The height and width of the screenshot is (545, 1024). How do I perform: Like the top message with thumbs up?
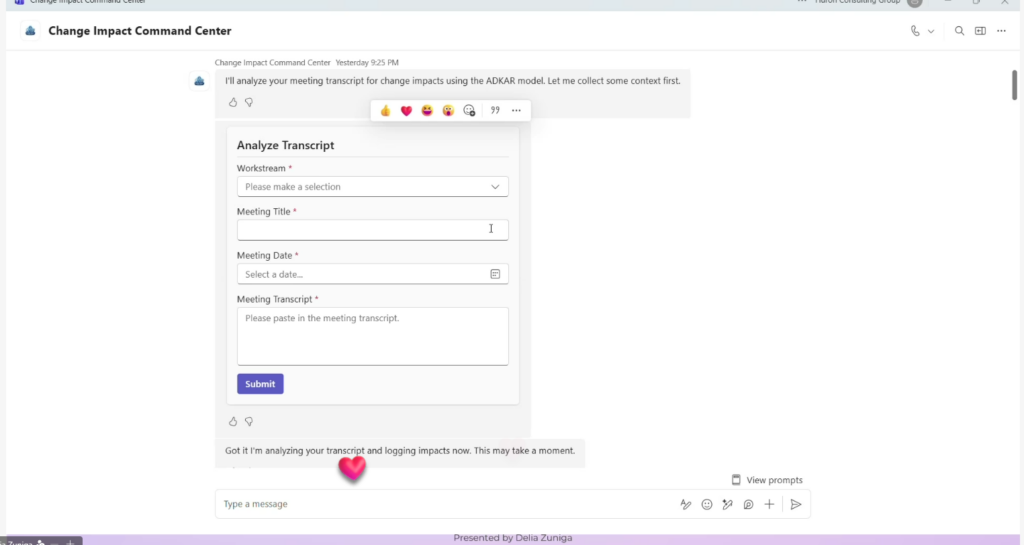(x=233, y=102)
